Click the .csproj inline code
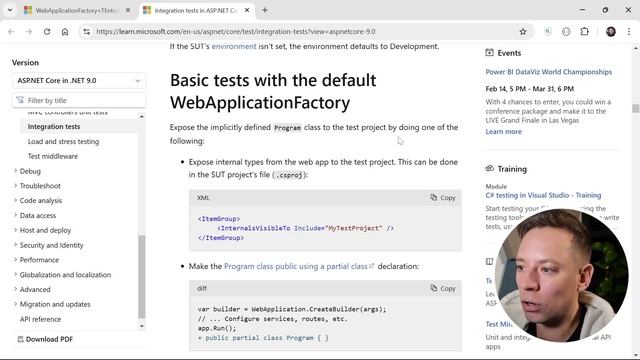This screenshot has width=640, height=360. [x=289, y=175]
